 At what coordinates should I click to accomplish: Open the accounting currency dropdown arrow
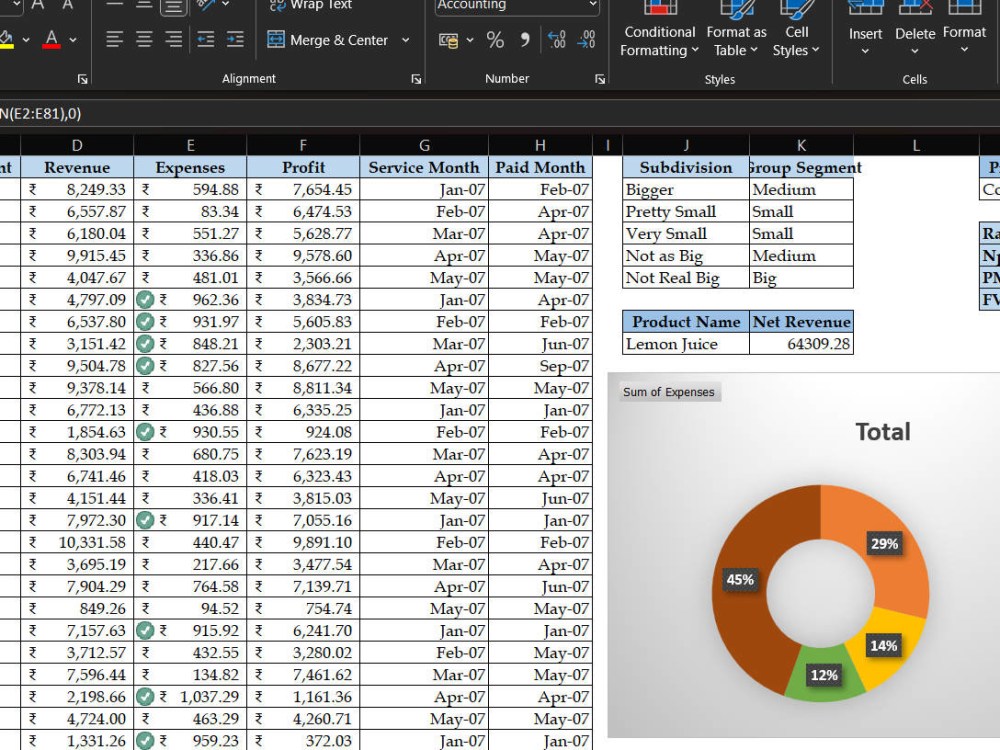470,40
